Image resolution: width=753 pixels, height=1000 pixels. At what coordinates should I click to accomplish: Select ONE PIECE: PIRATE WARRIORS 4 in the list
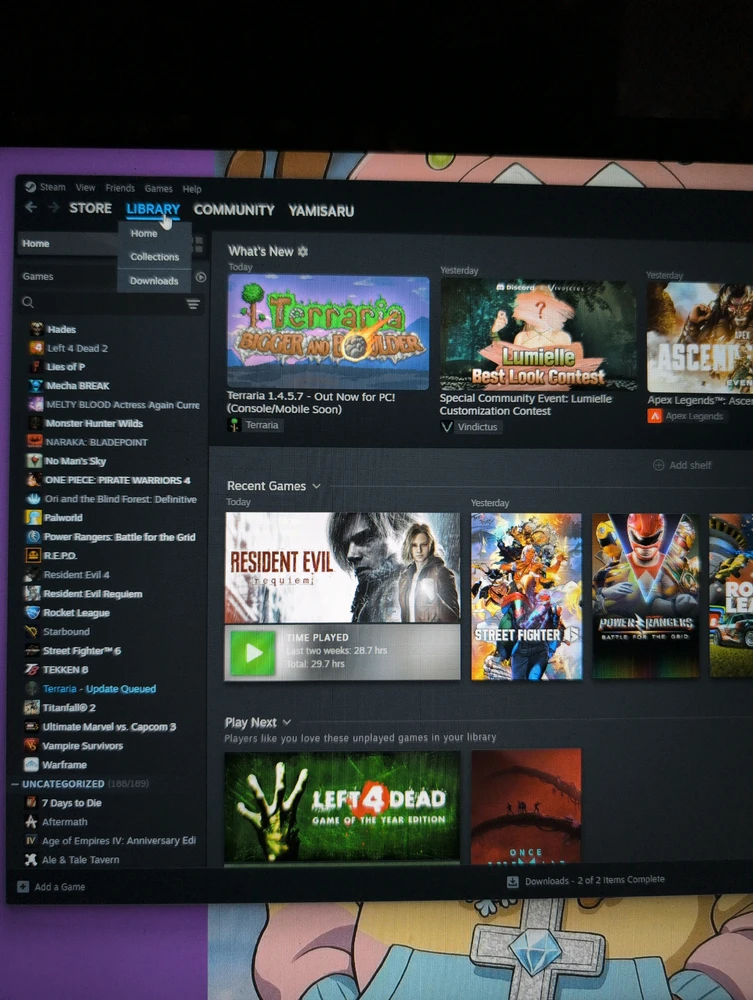[117, 480]
